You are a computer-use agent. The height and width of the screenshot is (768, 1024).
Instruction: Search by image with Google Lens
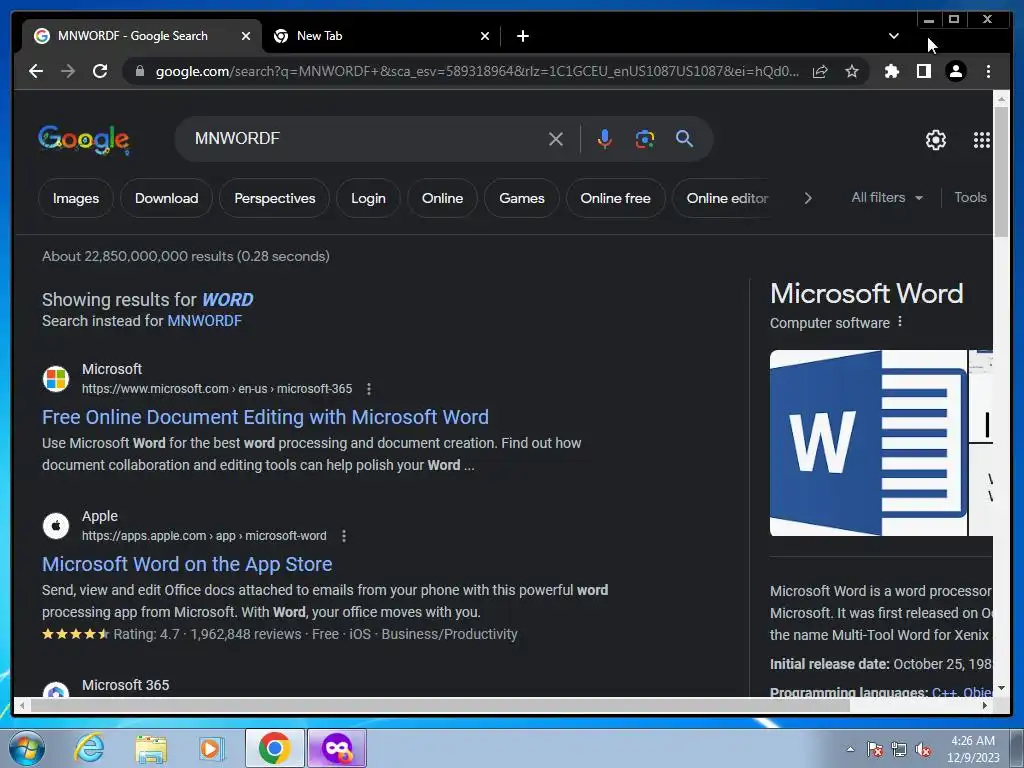(x=645, y=138)
